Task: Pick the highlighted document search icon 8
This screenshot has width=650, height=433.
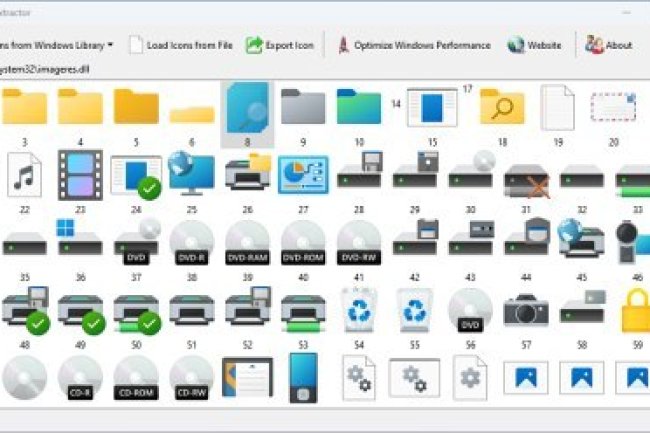Action: point(247,108)
